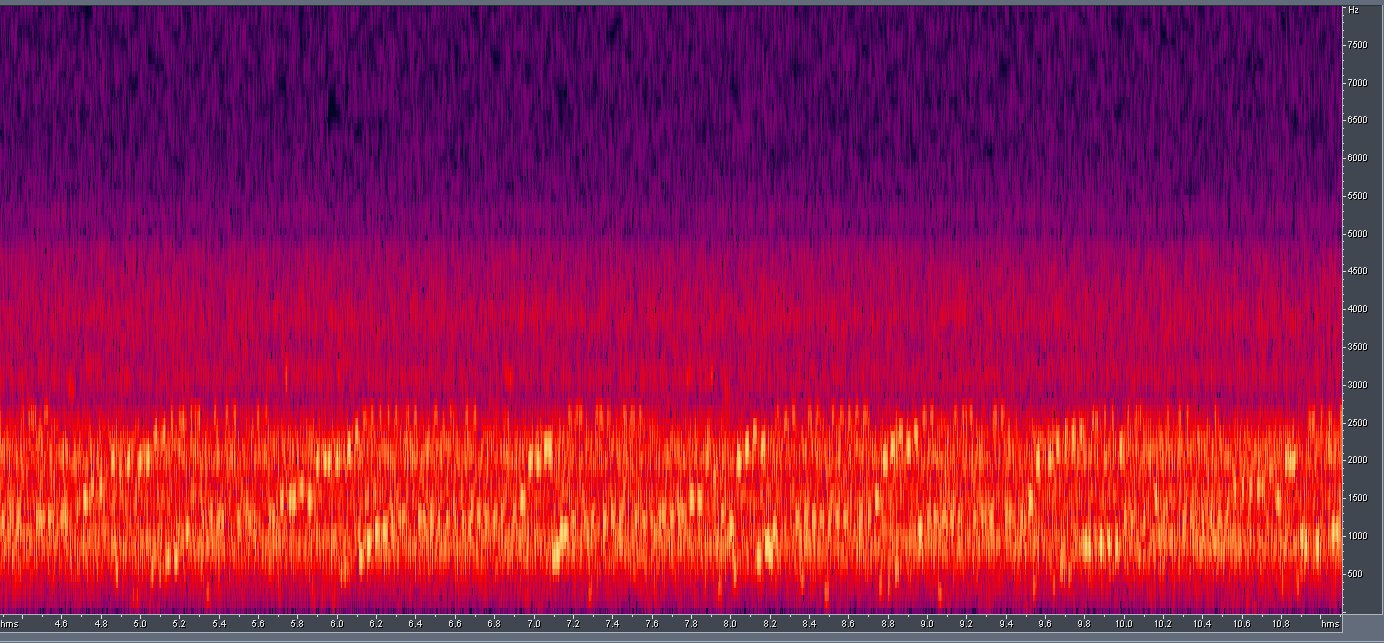Click 1000 on the frequency ruler

1356,536
